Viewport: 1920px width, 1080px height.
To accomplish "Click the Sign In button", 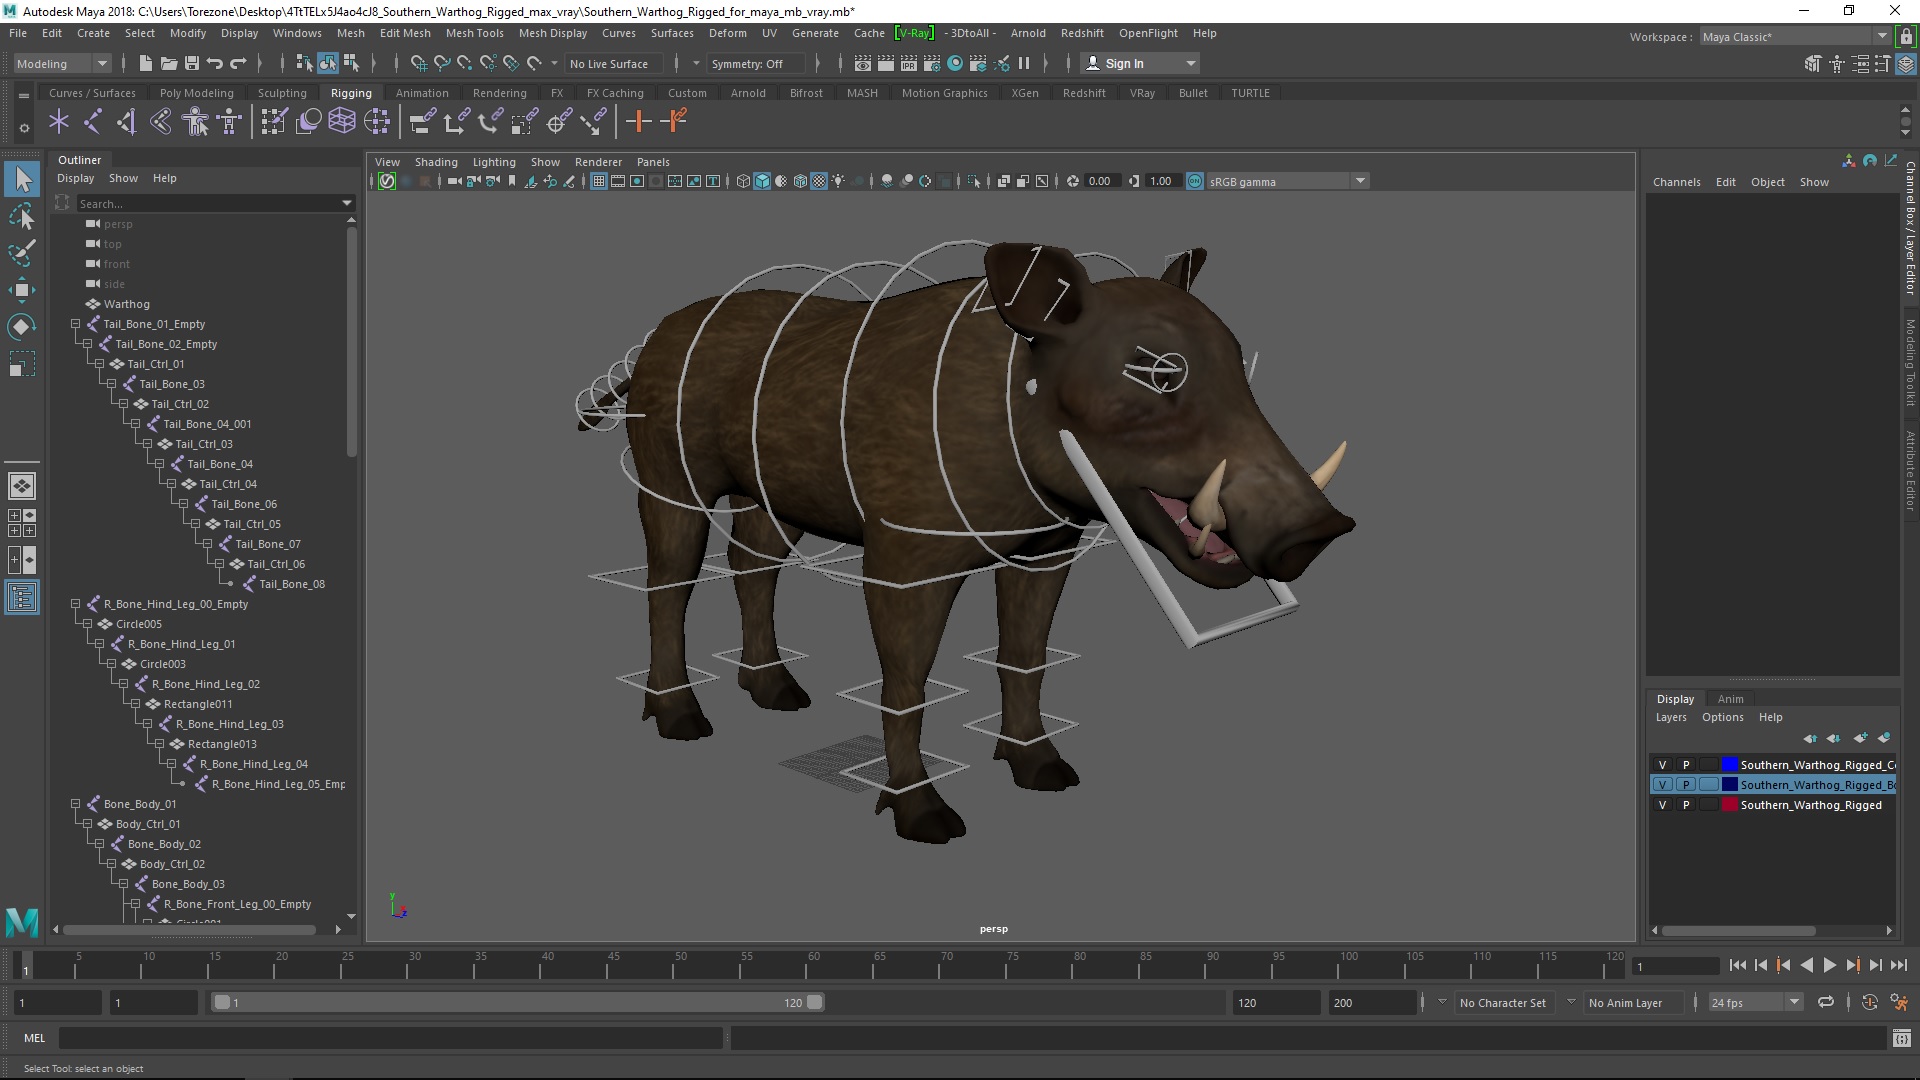I will (1124, 63).
